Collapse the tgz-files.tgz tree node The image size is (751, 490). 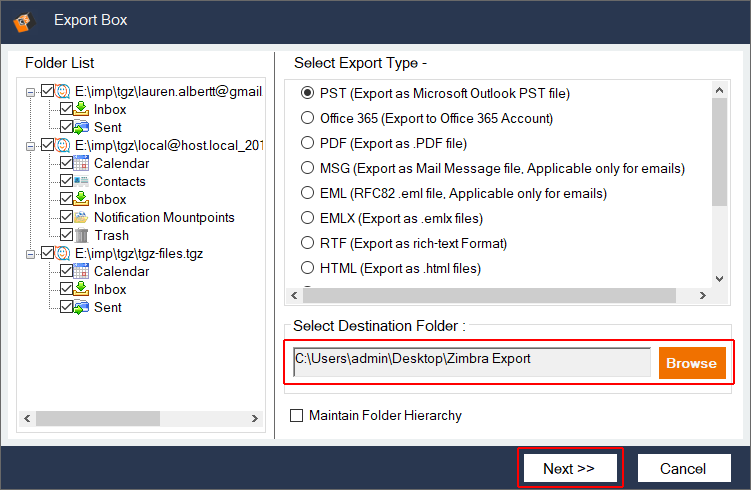point(31,254)
